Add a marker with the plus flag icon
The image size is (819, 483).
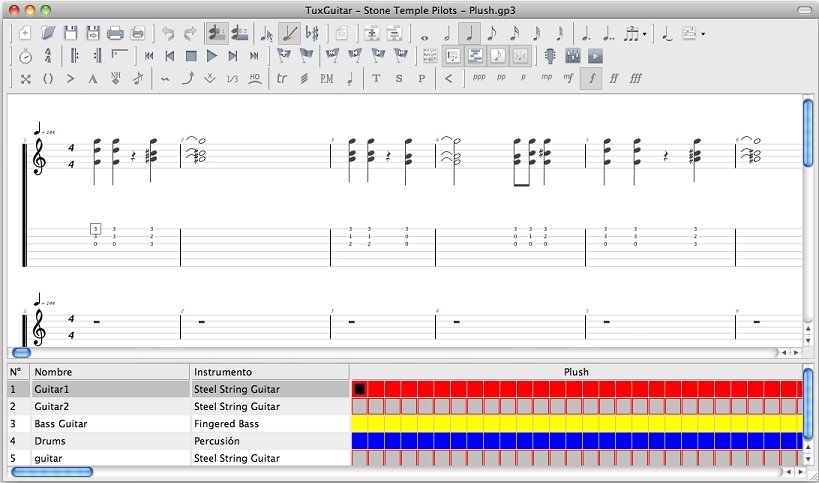(284, 55)
